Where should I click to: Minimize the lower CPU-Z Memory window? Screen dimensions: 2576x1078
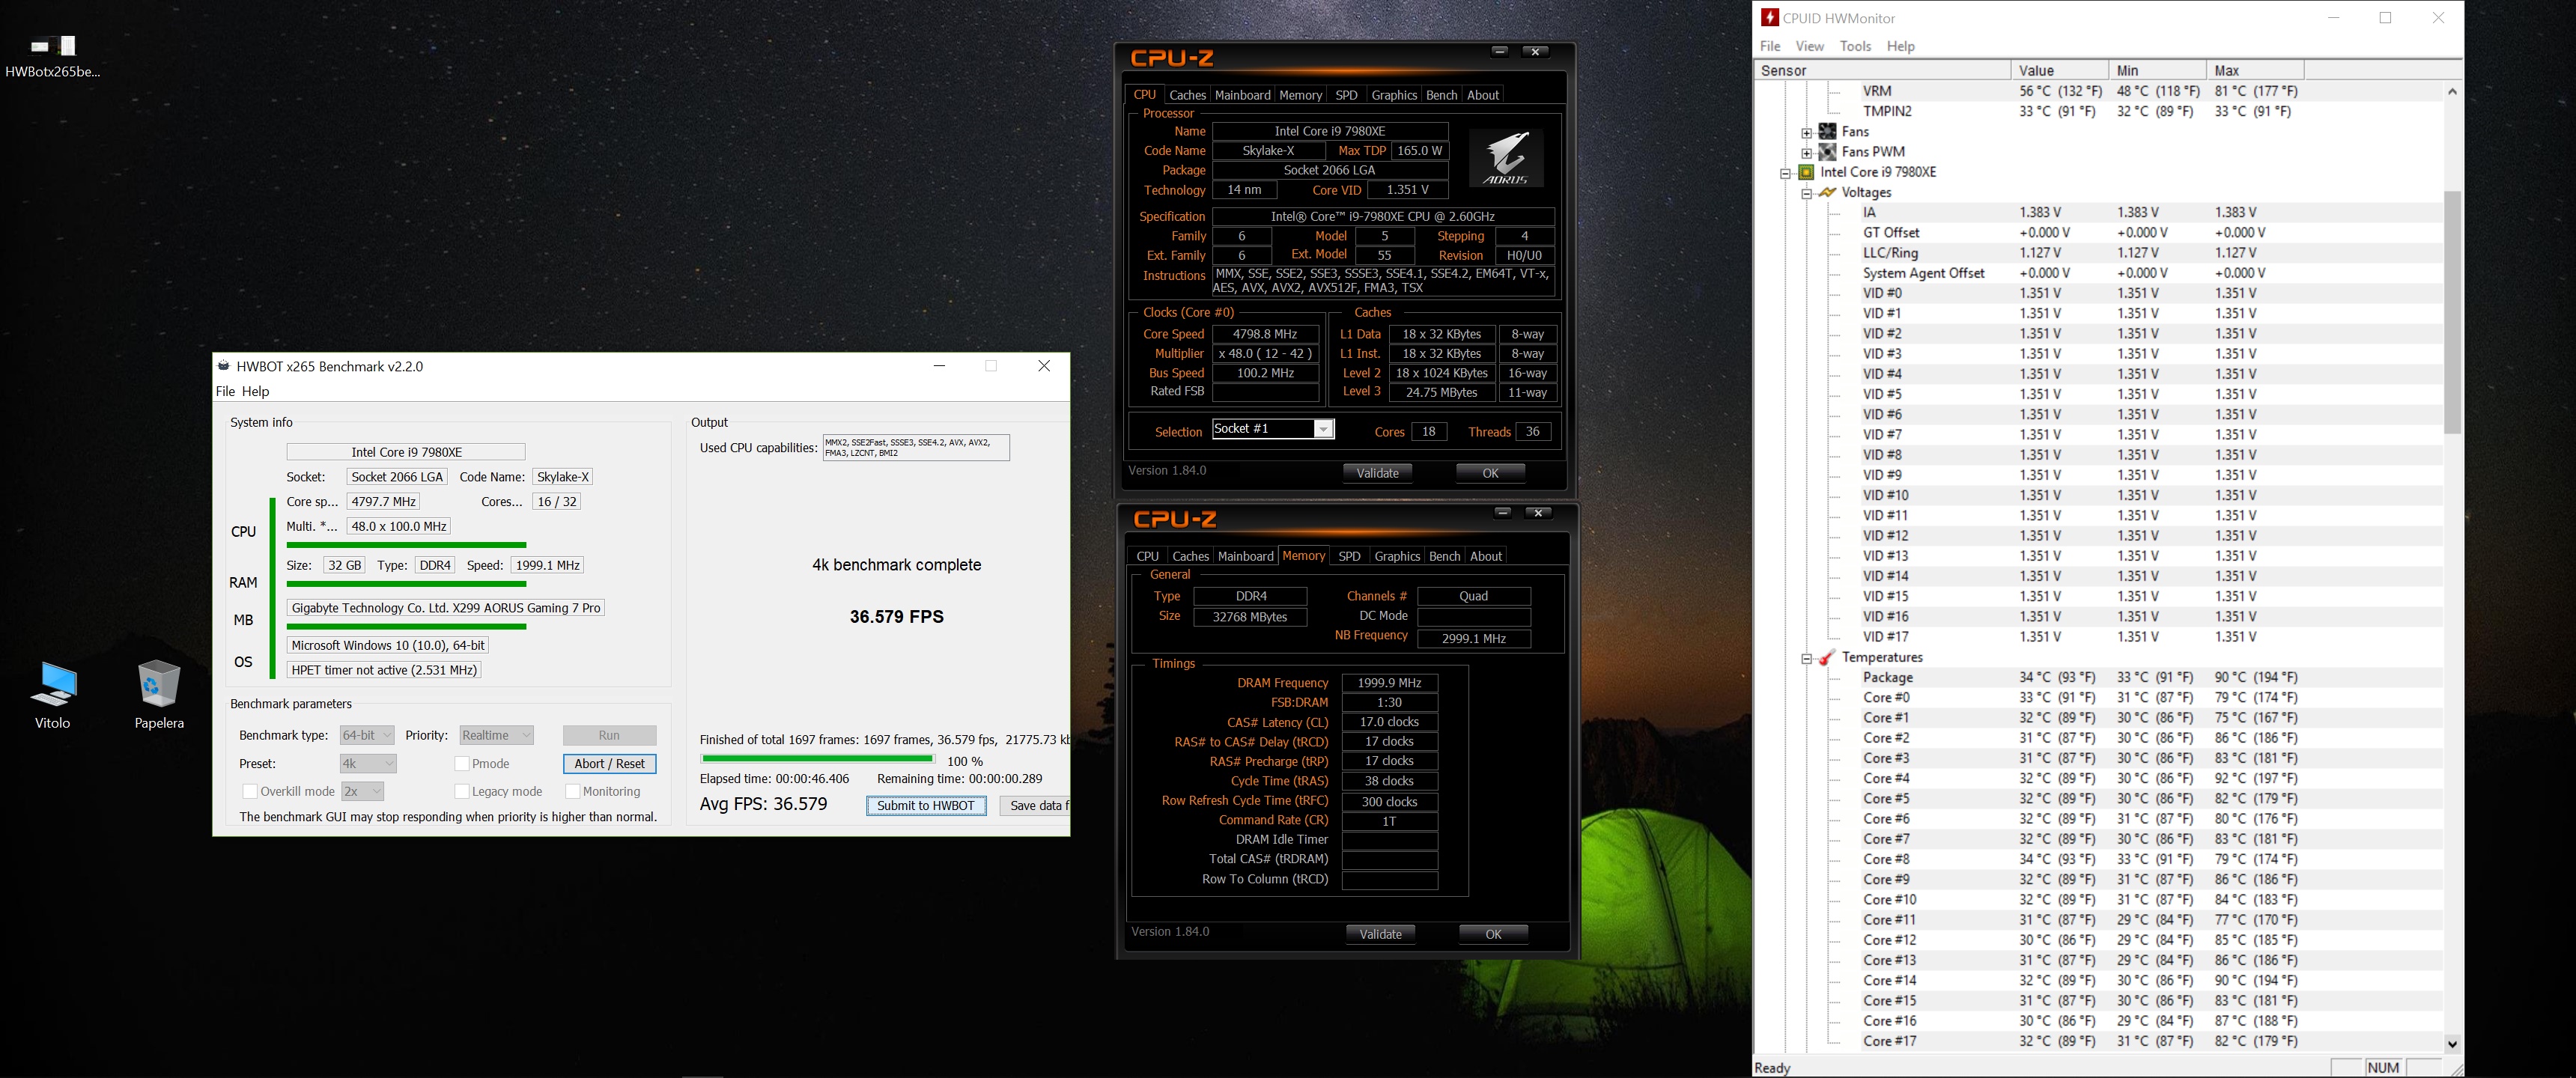(x=1502, y=512)
